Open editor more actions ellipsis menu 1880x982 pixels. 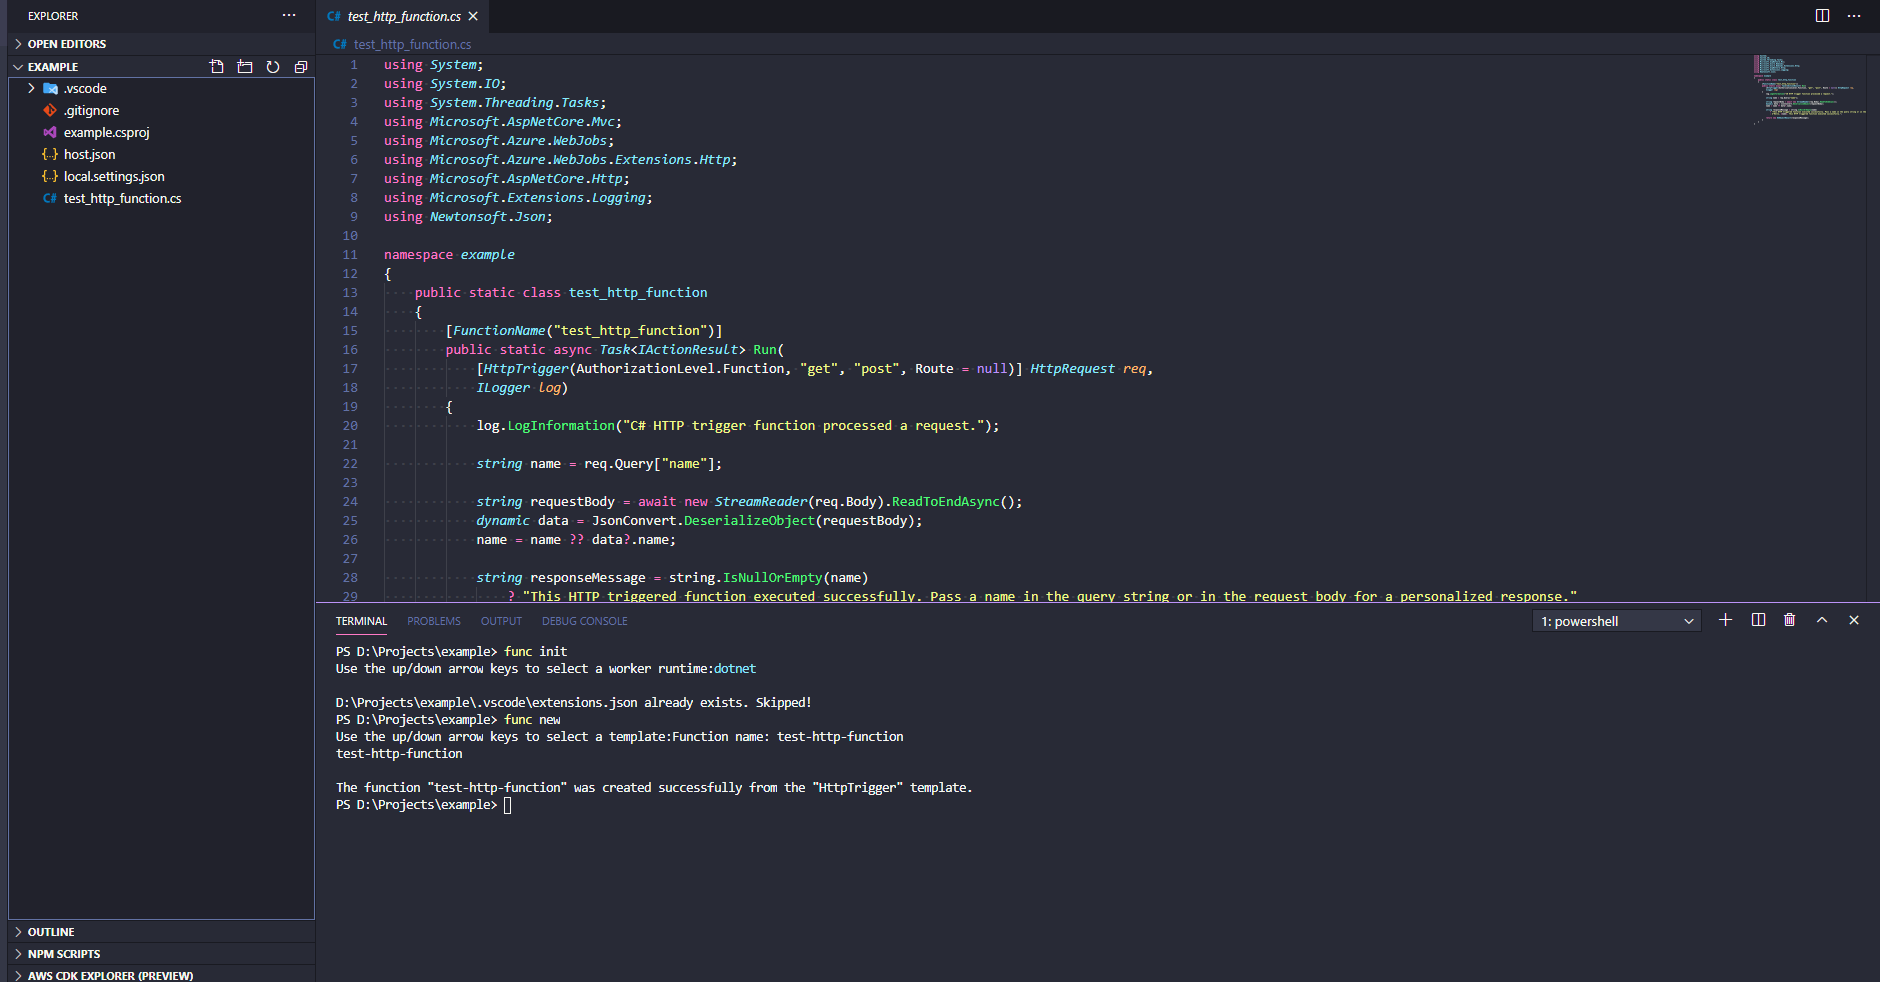pos(1854,16)
